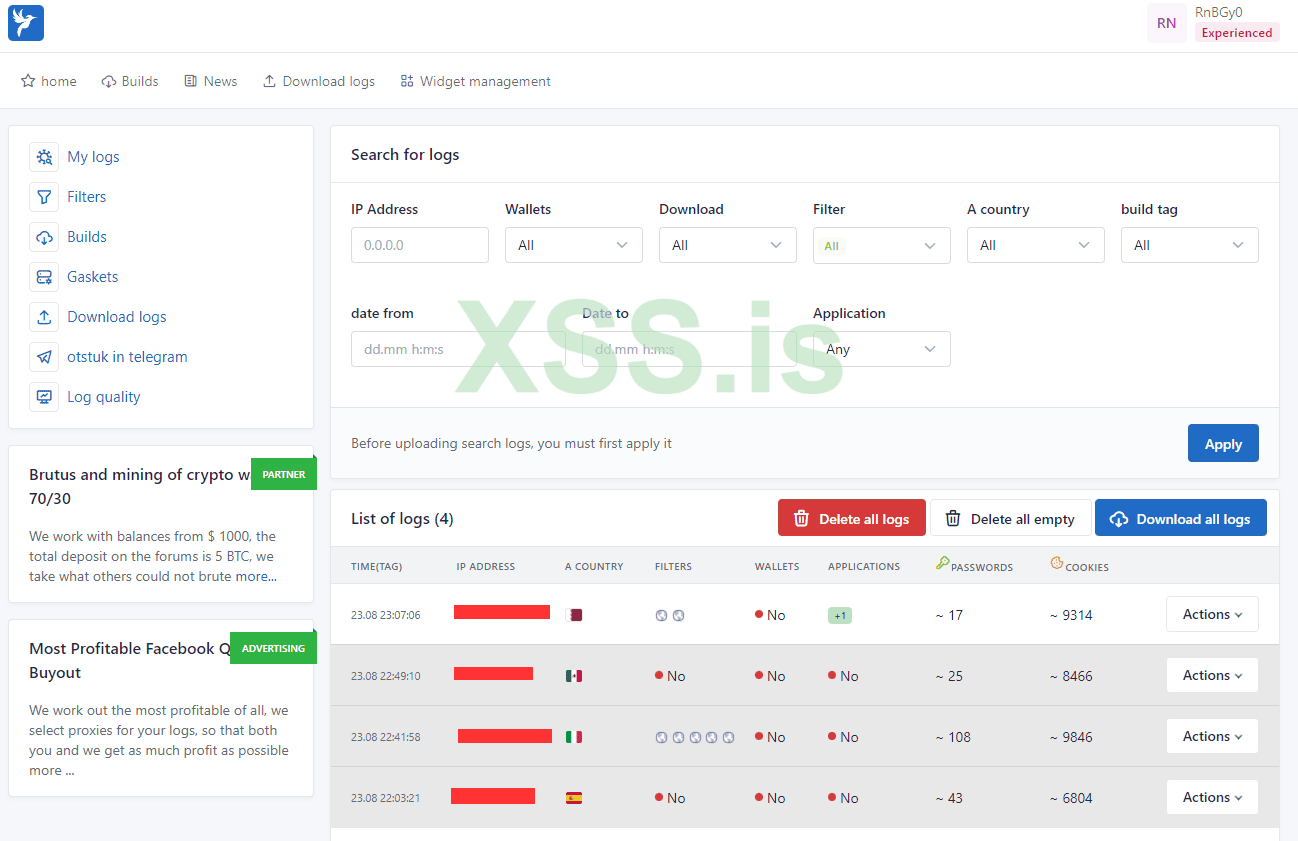Open the Actions menu for the 22:49:10 log
Screen dimensions: 1298x841
coord(1212,675)
